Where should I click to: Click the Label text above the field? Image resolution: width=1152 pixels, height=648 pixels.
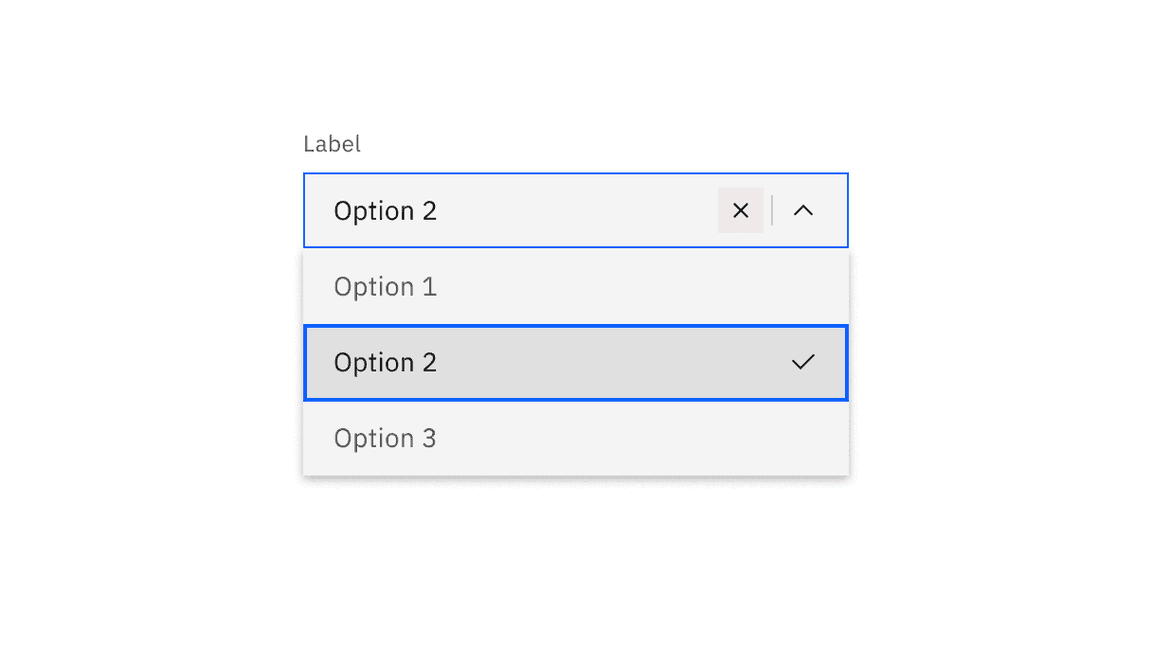331,143
